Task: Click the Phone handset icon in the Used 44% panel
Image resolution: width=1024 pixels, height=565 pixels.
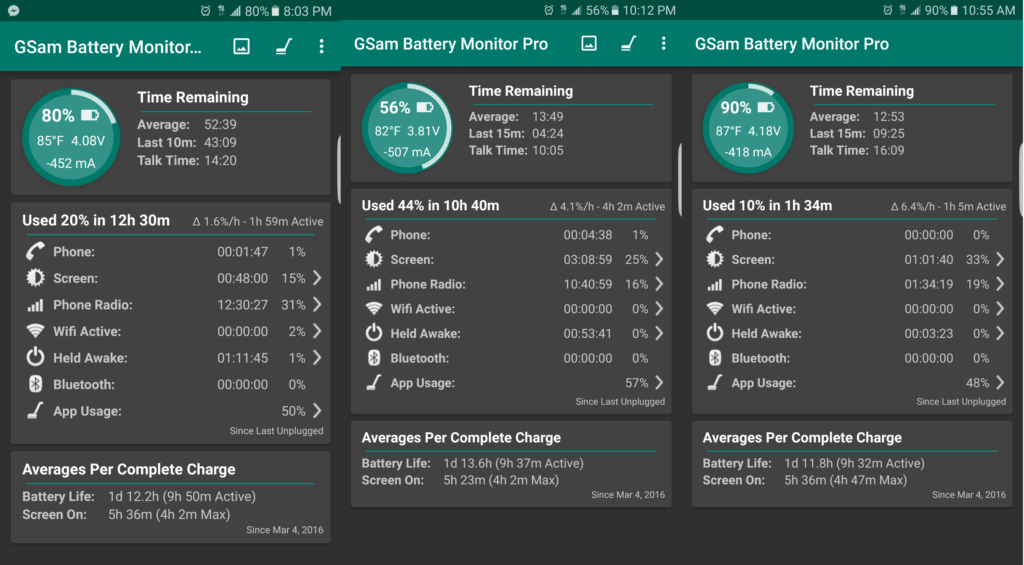Action: pyautogui.click(x=374, y=234)
